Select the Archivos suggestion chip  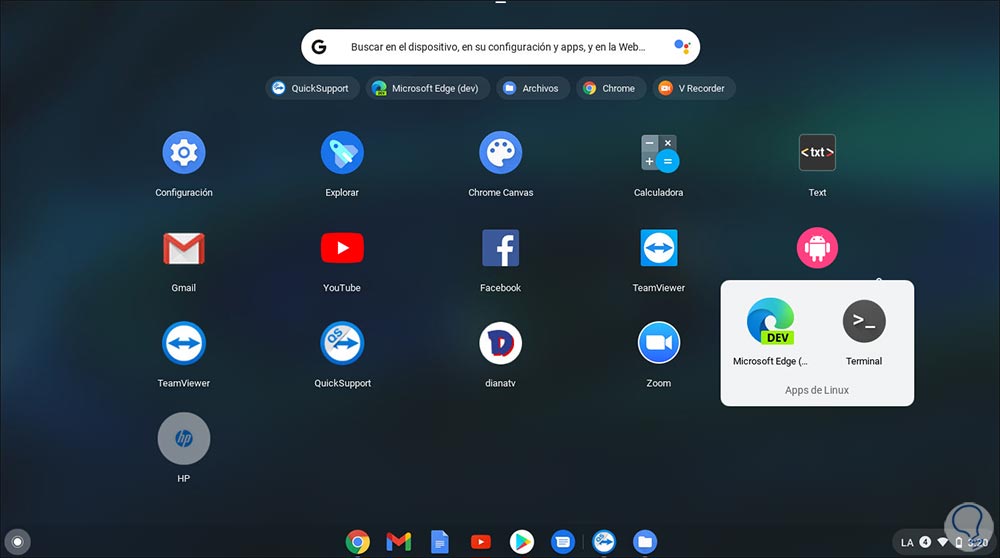tap(533, 88)
